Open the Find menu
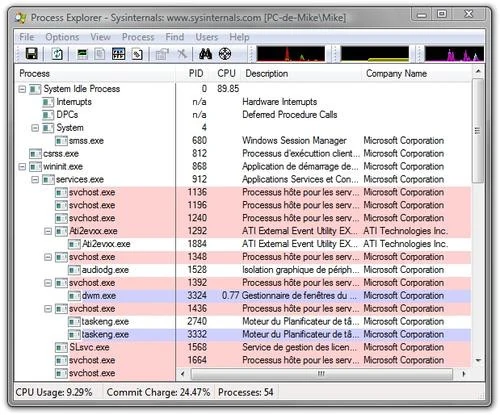 click(x=175, y=37)
